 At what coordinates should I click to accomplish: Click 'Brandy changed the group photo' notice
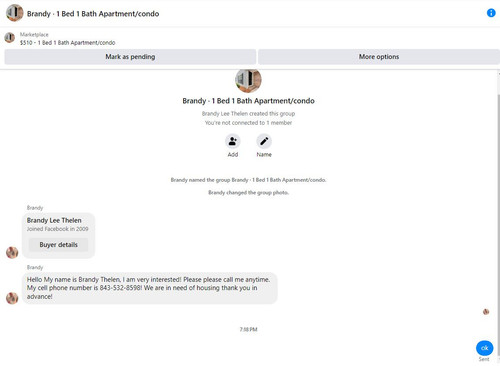(248, 193)
